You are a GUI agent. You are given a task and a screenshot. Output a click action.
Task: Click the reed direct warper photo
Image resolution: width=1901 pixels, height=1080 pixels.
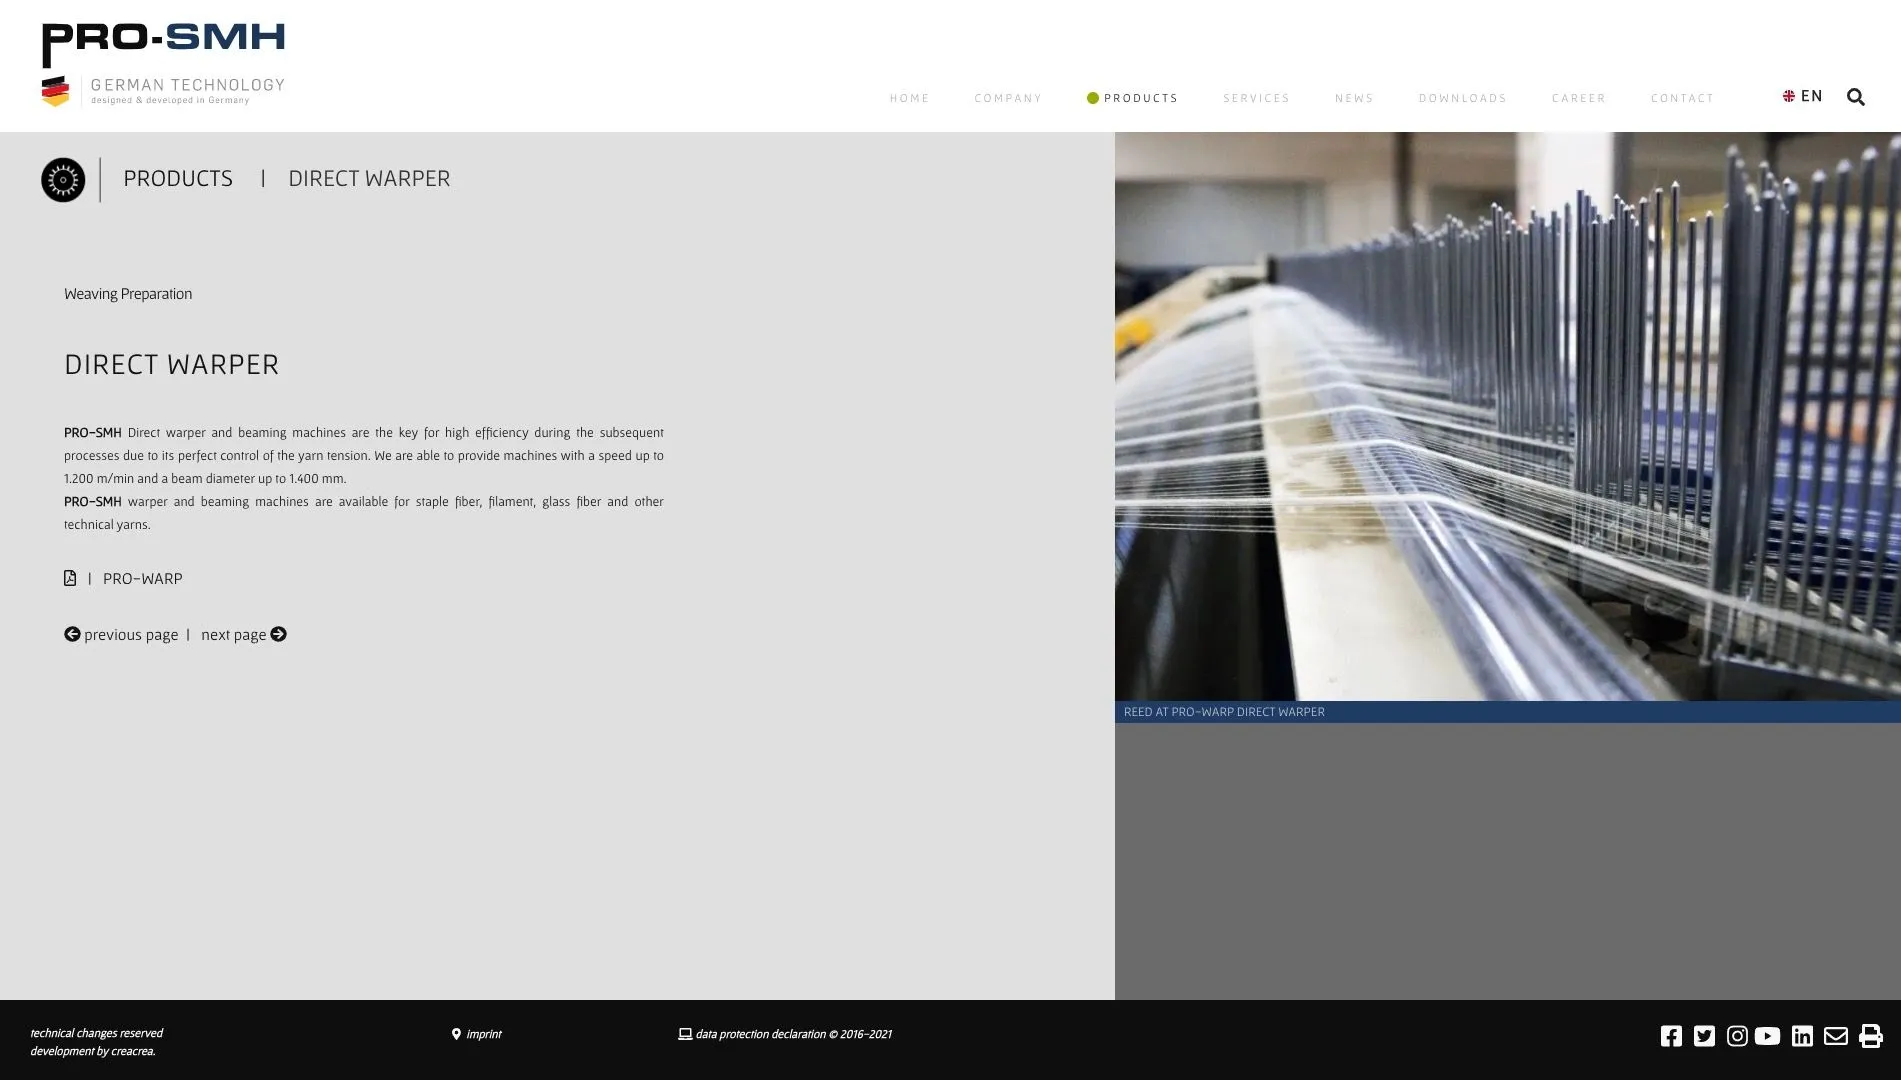[x=1507, y=416]
